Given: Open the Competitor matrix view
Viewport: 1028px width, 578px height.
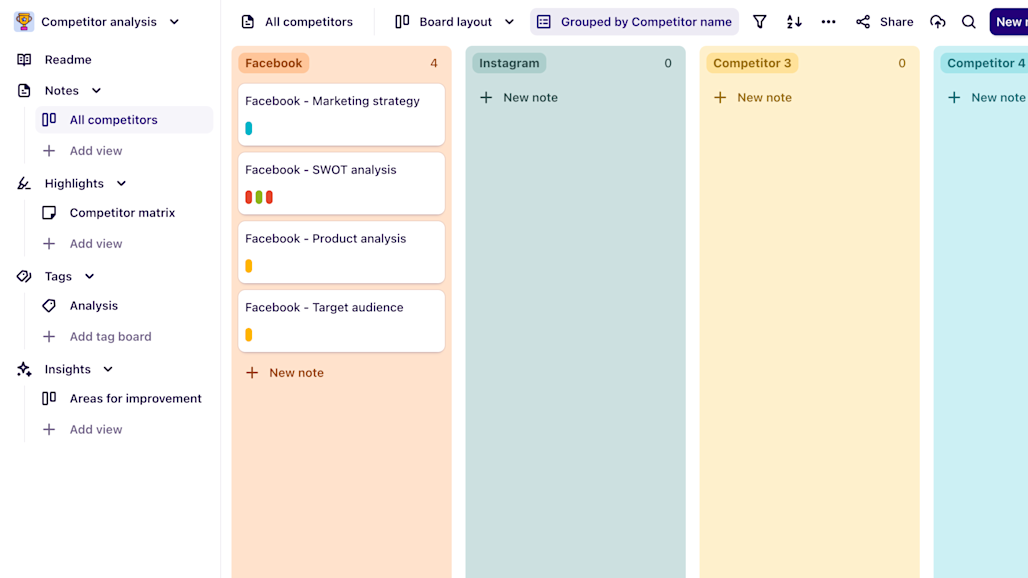Looking at the screenshot, I should 122,212.
